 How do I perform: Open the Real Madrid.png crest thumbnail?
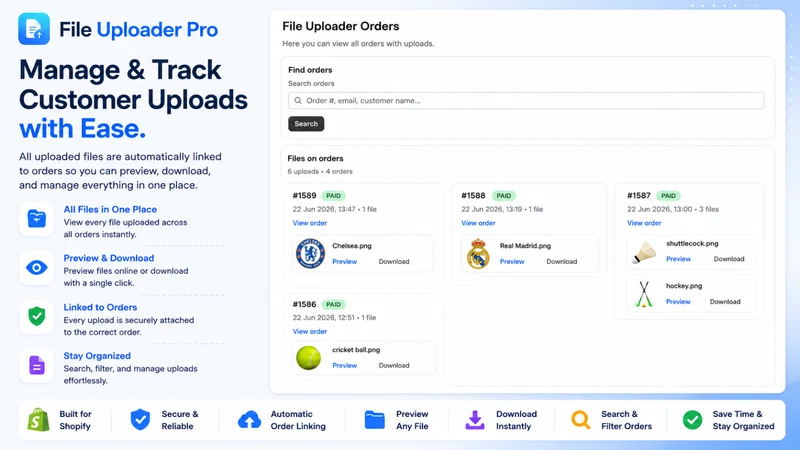[x=478, y=253]
